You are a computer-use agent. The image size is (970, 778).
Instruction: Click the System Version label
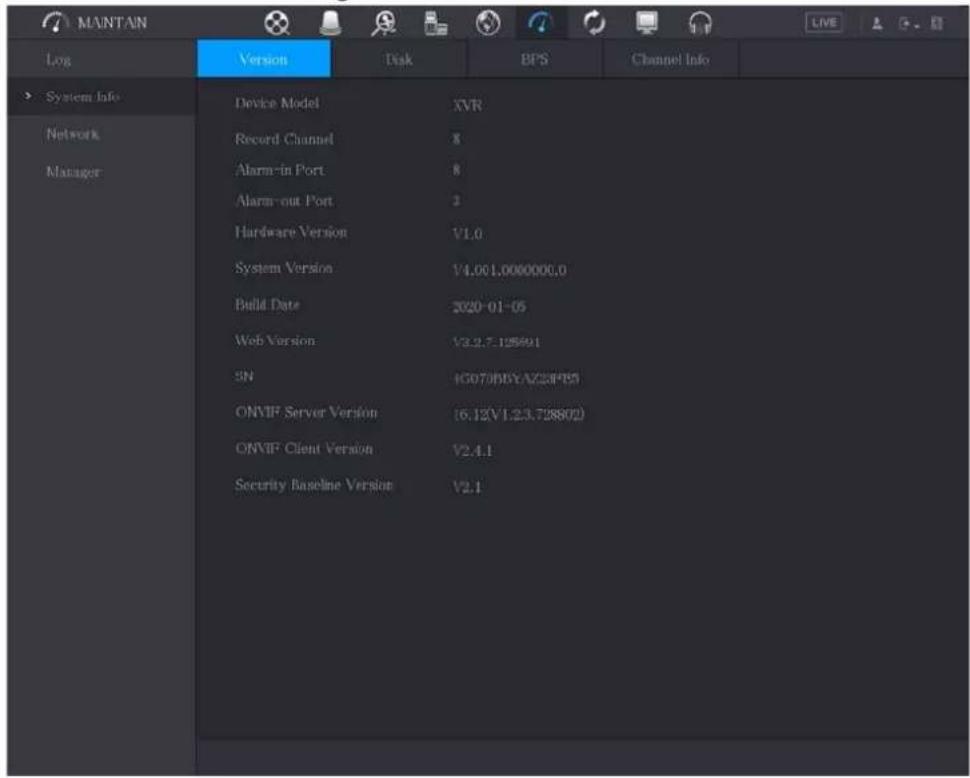tap(283, 268)
